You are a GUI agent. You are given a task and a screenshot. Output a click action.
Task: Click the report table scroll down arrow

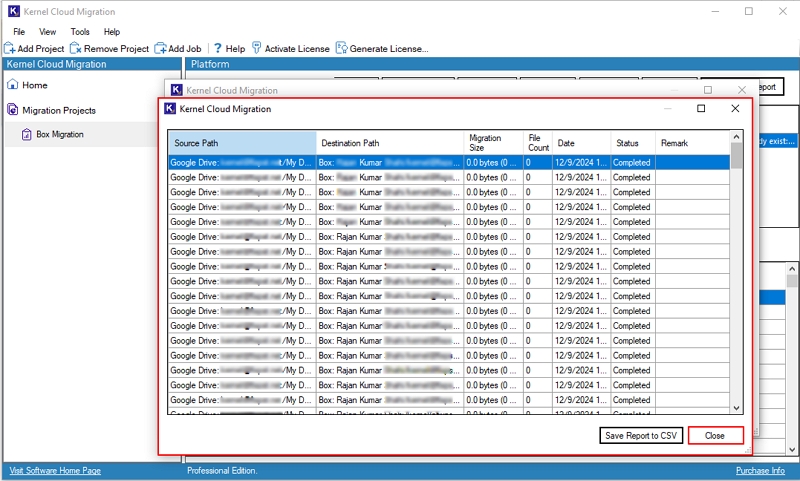click(x=736, y=408)
